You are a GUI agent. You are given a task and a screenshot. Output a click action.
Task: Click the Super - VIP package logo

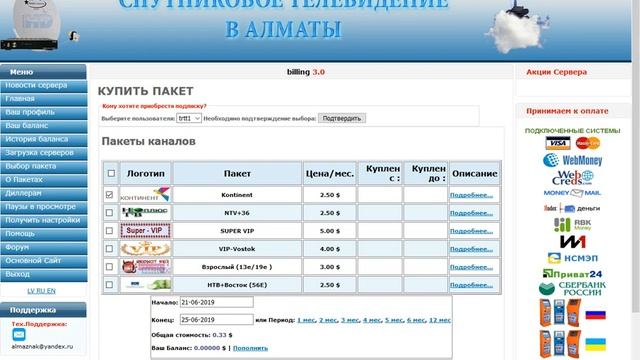click(145, 231)
